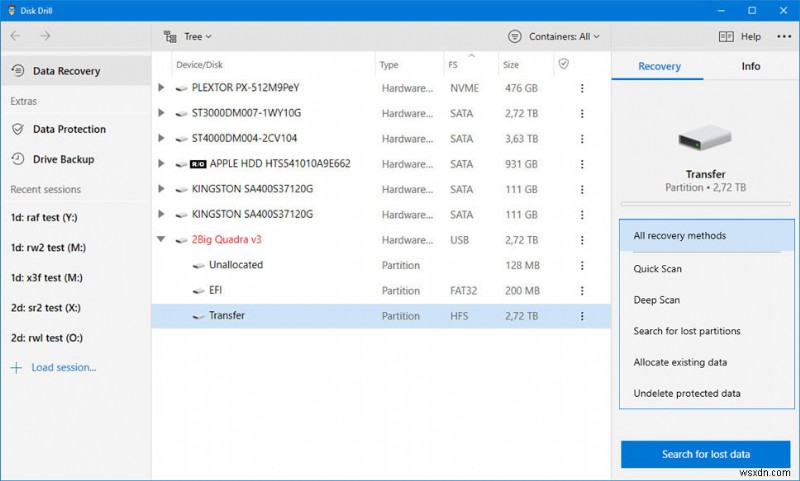Expand the PLEXTOR PX-512M9PeY disk
The width and height of the screenshot is (800, 481).
[162, 88]
